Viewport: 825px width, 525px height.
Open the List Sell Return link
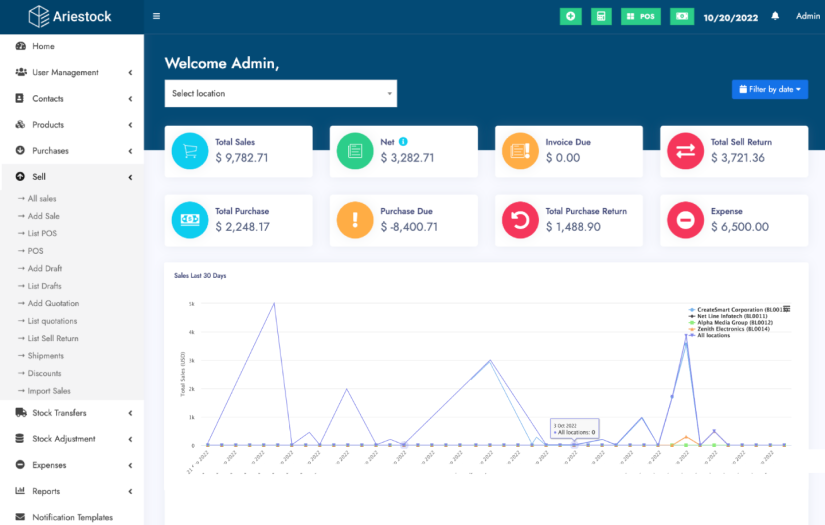point(53,338)
